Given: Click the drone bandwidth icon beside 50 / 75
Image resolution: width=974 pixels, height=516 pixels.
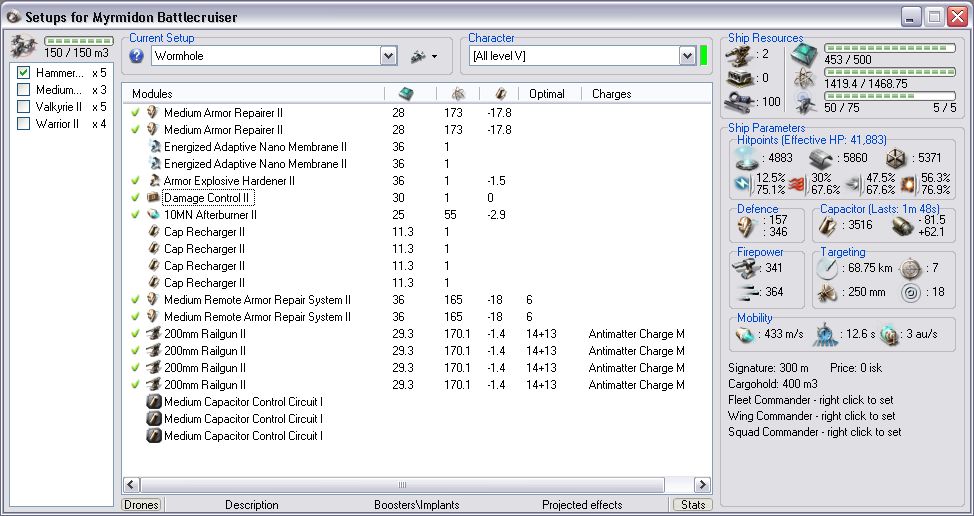Looking at the screenshot, I should click(x=805, y=103).
